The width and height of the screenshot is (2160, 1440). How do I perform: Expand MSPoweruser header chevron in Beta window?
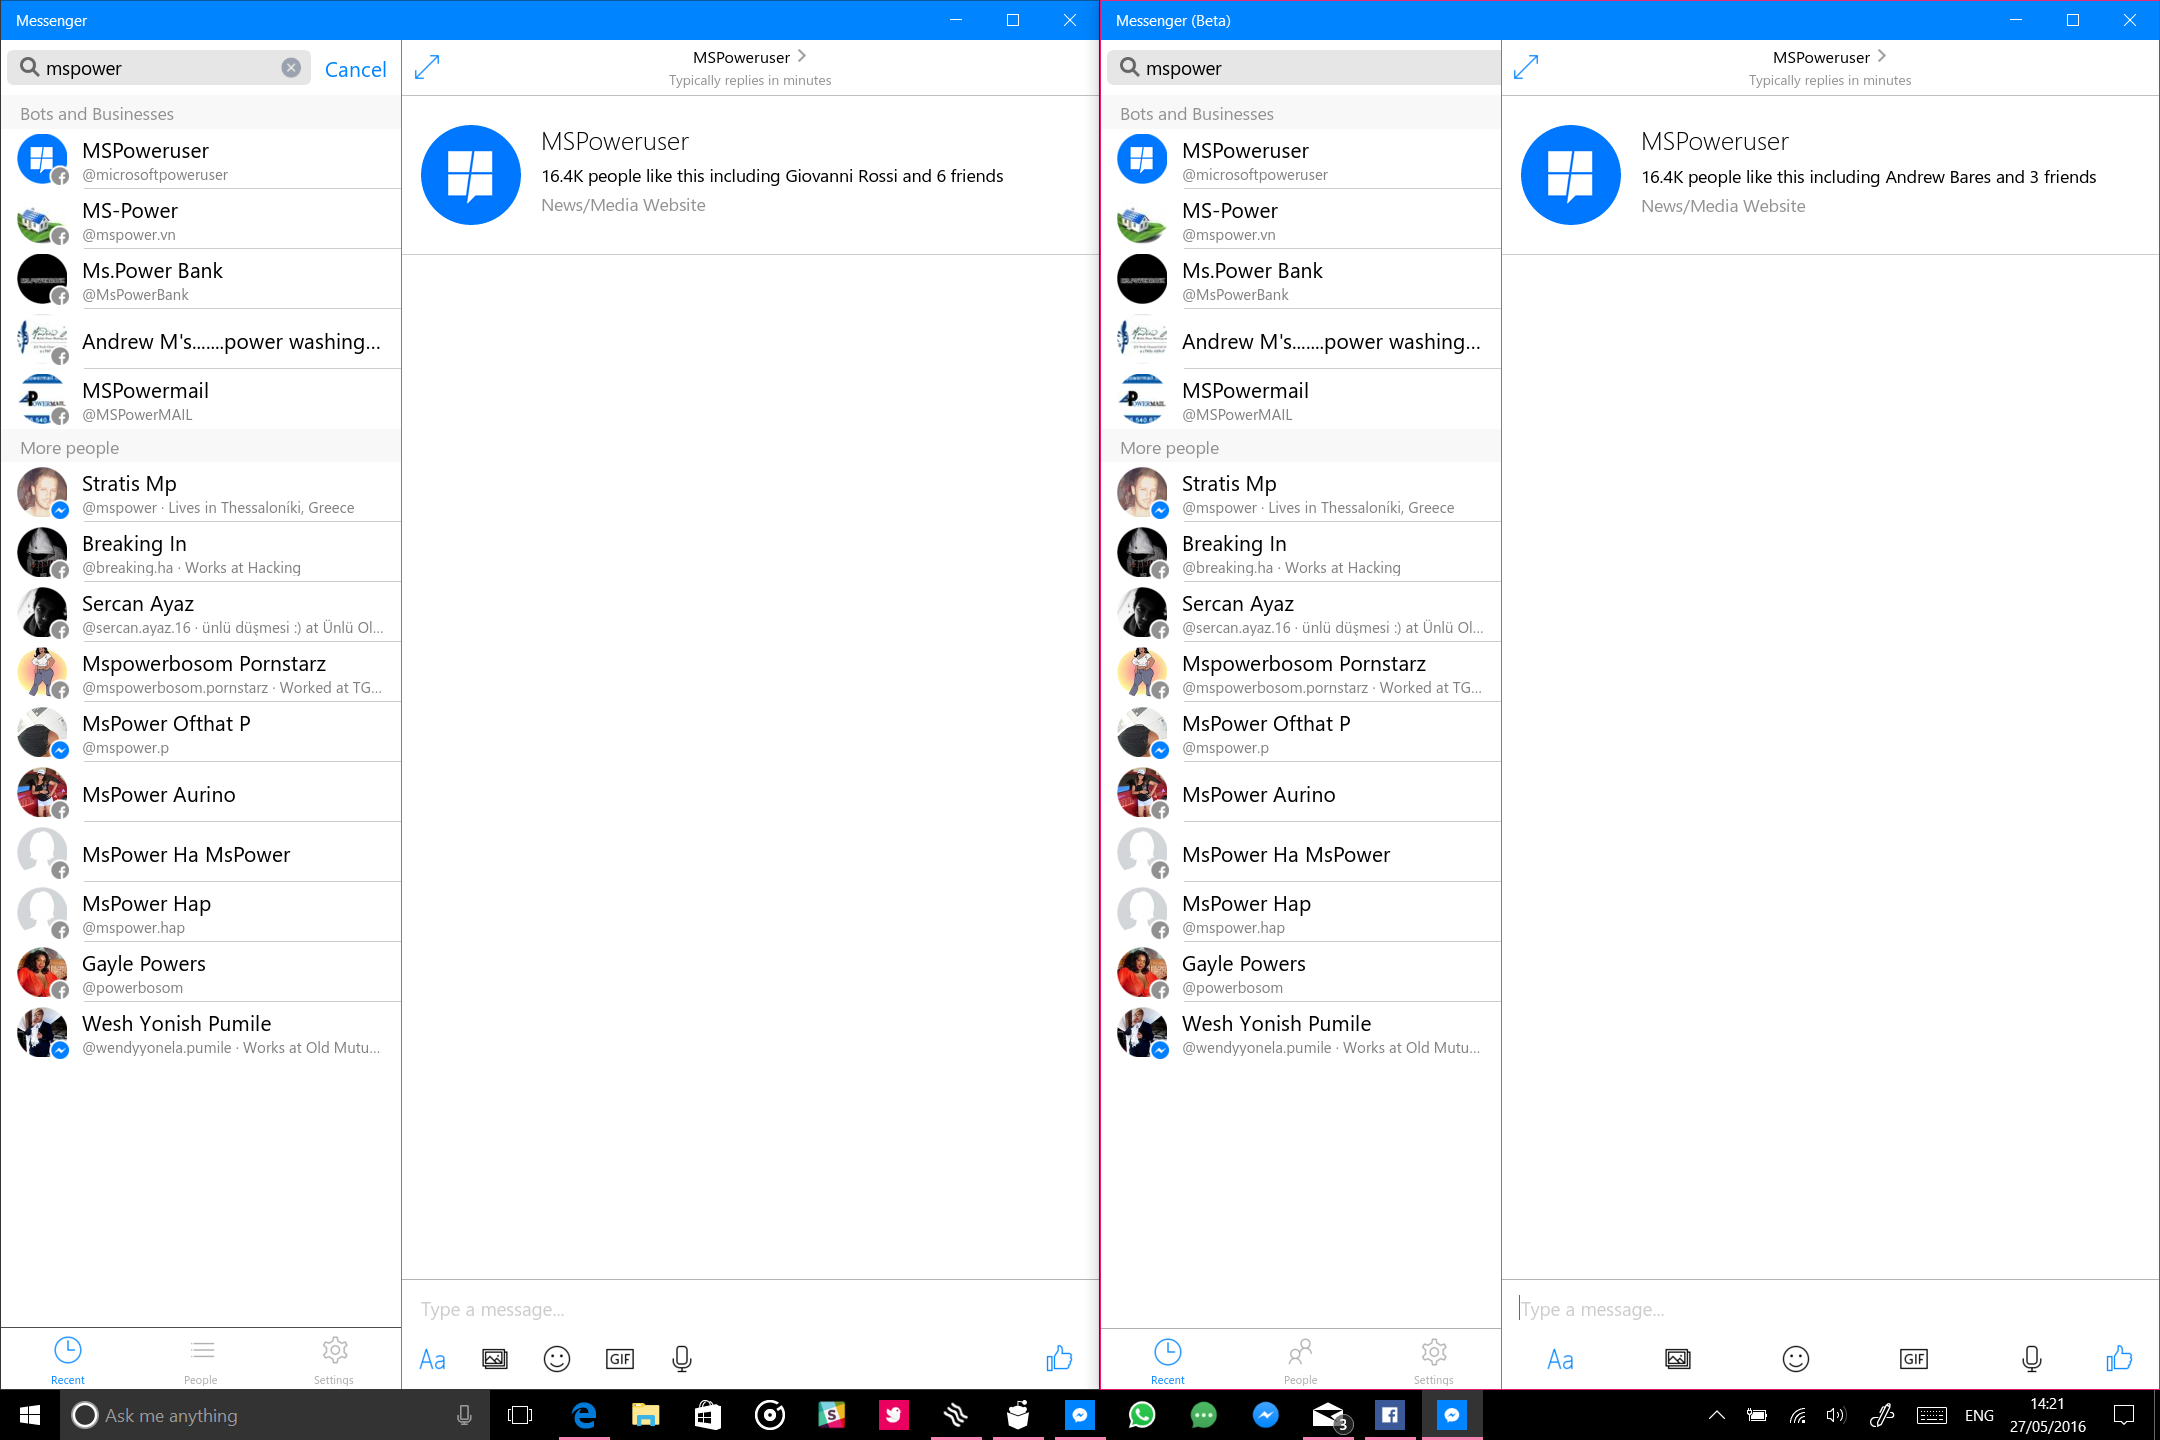pos(1882,56)
